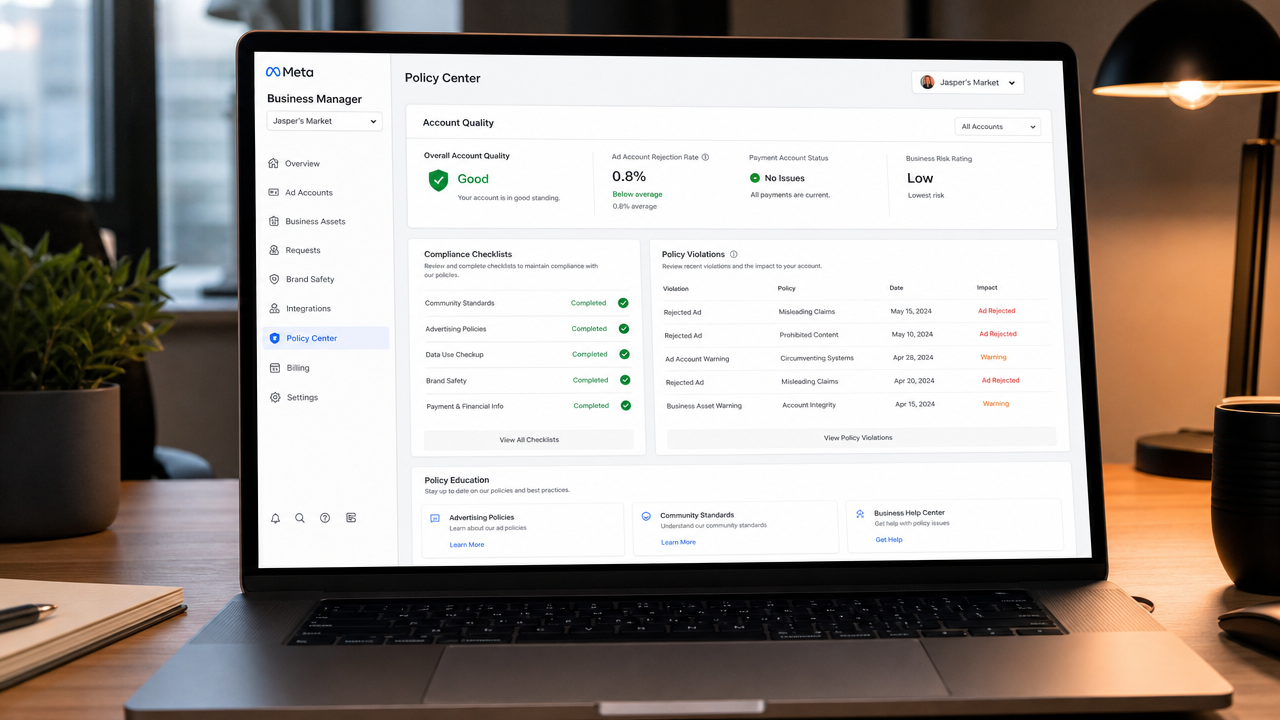Viewport: 1280px width, 720px height.
Task: Click the May 15, 2024 date cell
Action: [911, 311]
